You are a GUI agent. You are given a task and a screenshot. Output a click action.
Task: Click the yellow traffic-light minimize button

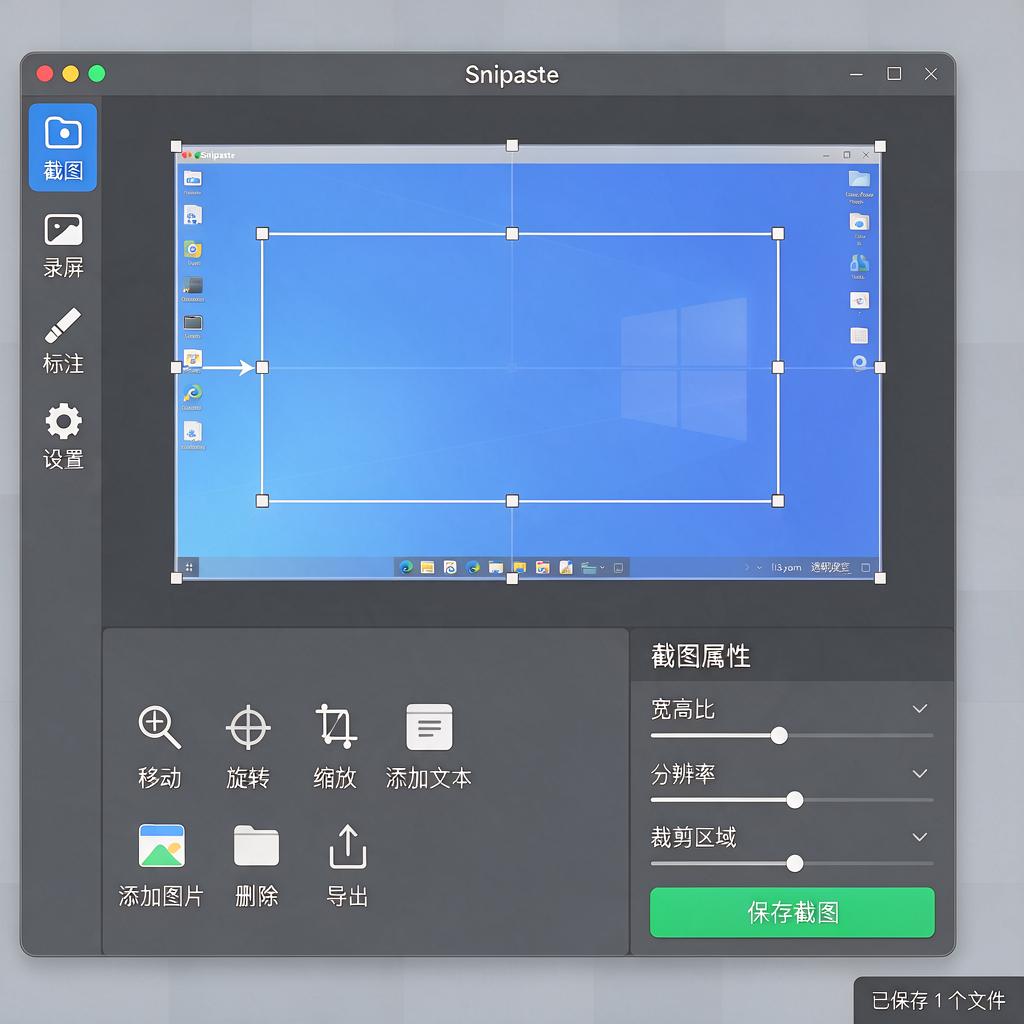tap(71, 74)
